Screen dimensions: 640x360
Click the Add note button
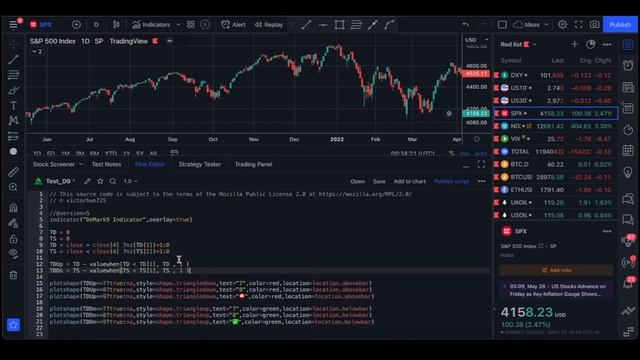point(556,270)
